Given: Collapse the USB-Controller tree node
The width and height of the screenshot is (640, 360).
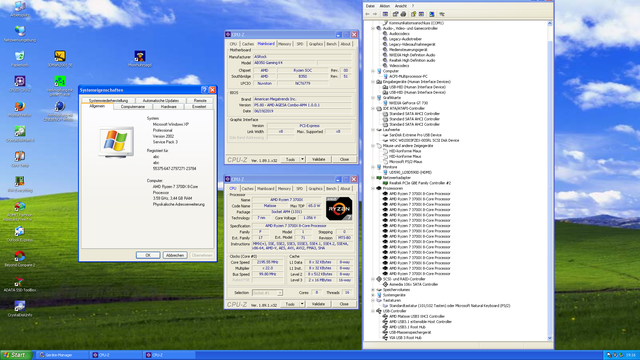Looking at the screenshot, I should pyautogui.click(x=373, y=311).
